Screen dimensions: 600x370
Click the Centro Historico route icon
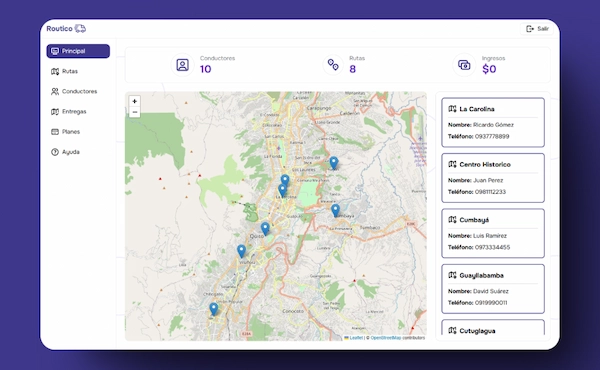coord(452,165)
